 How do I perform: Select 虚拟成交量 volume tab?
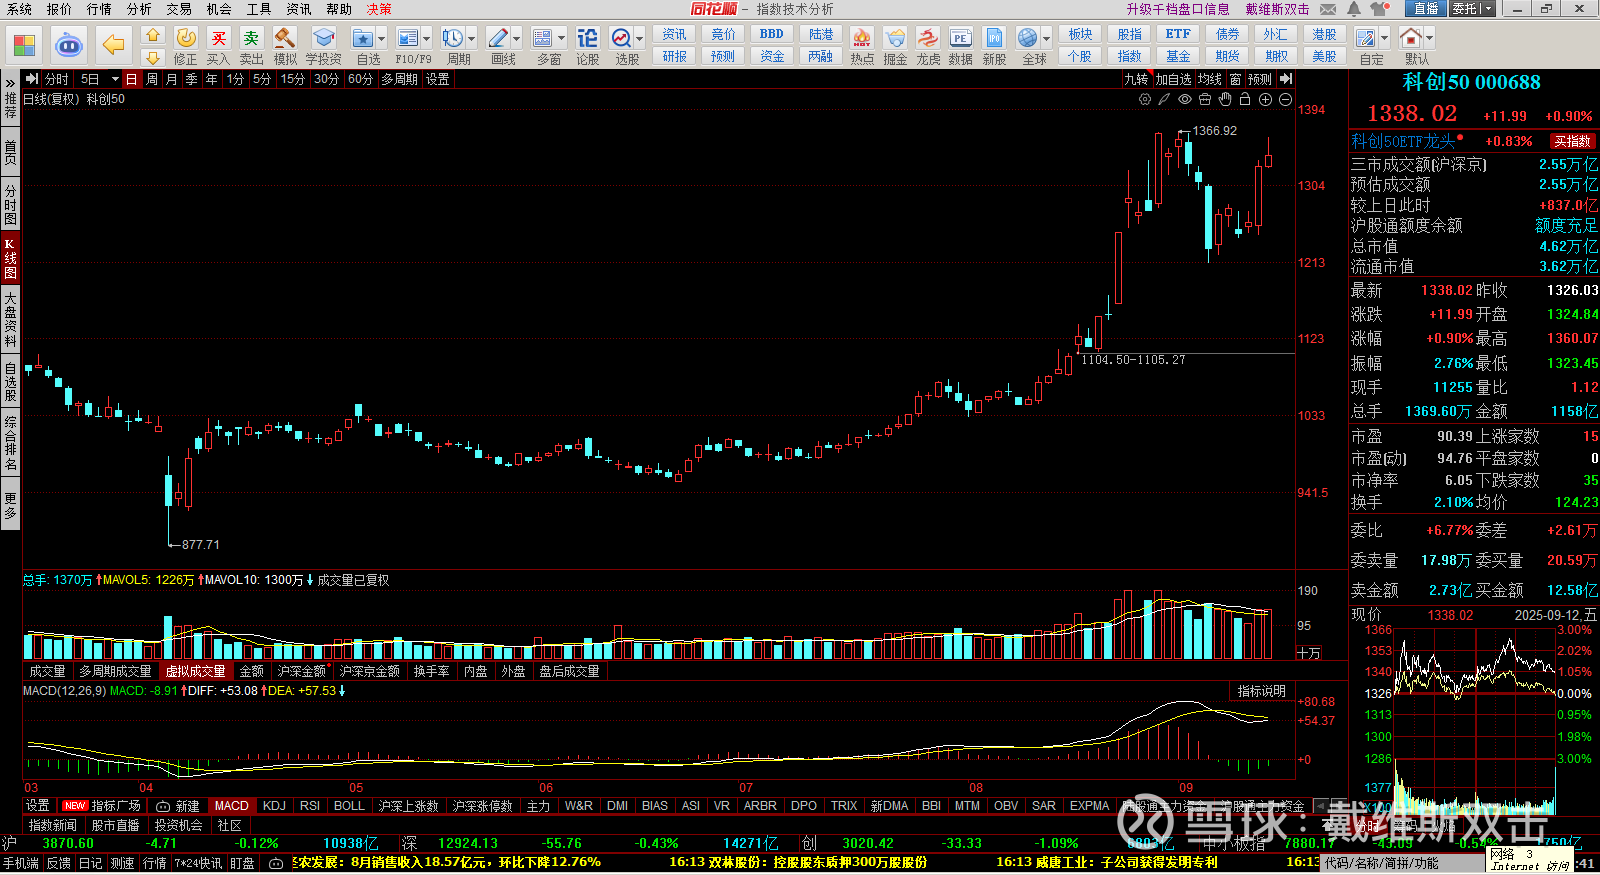click(196, 671)
